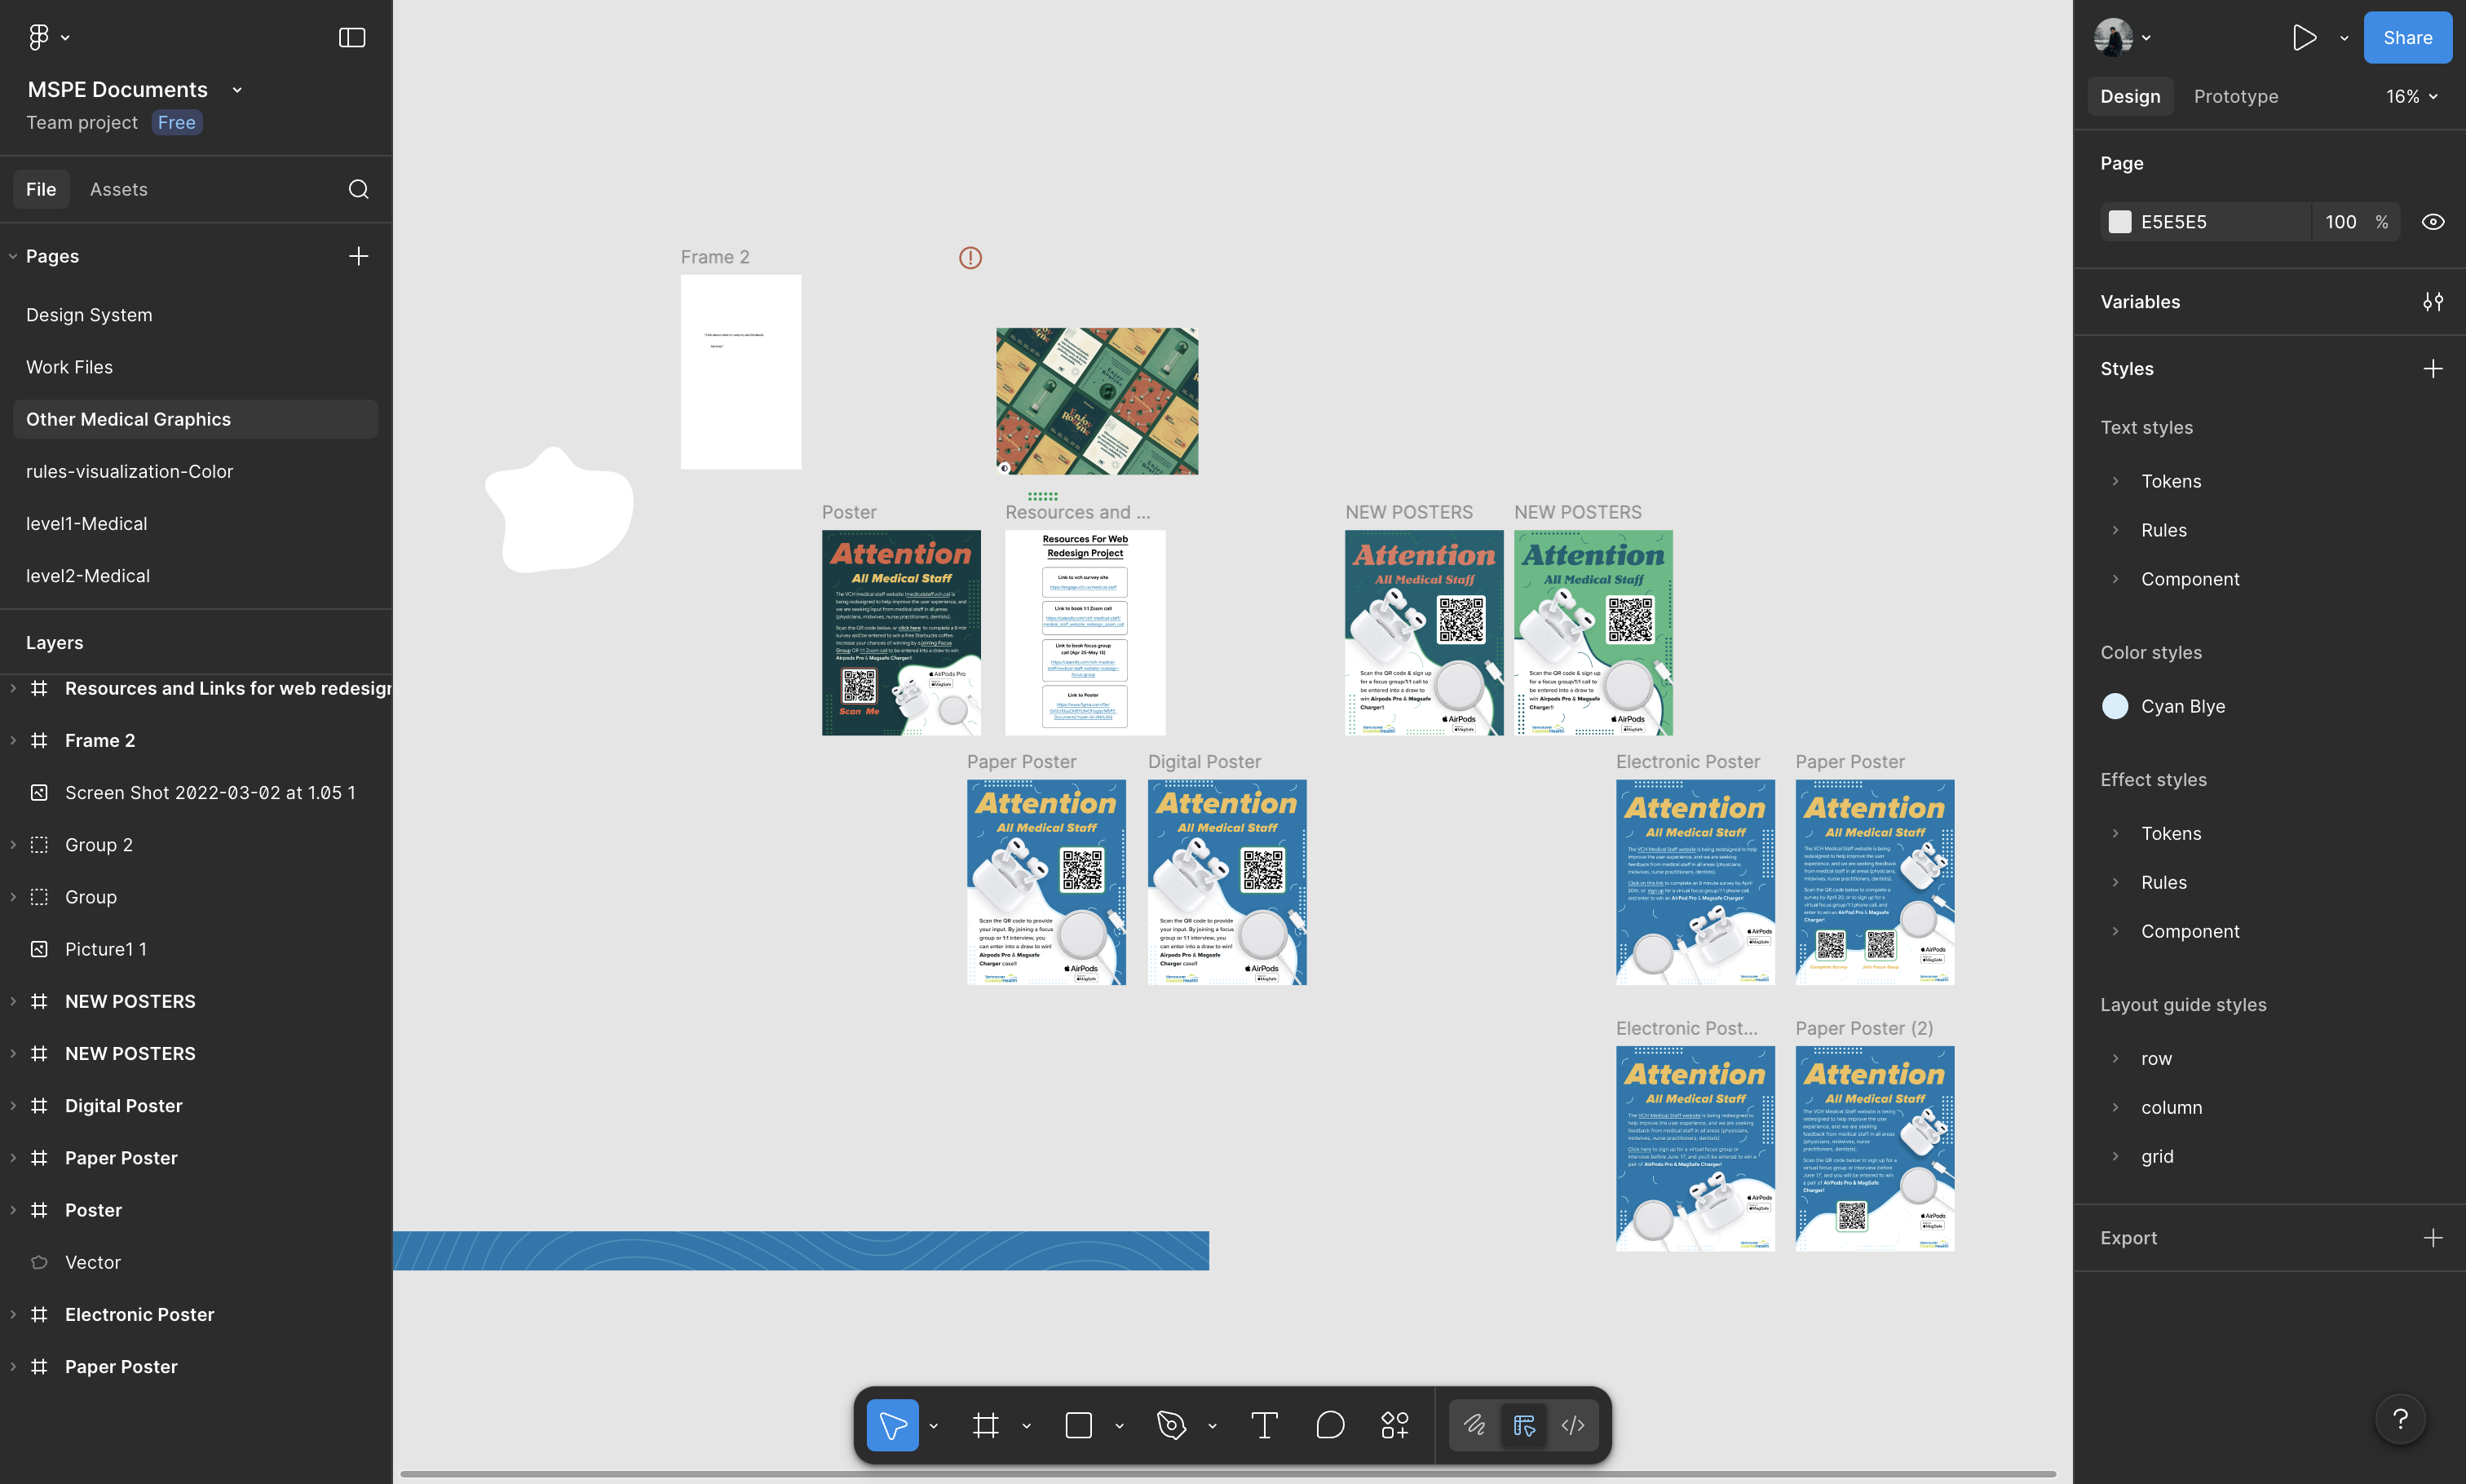Viewport: 2466px width, 1484px height.
Task: Click the red warning icon on canvas
Action: point(970,258)
